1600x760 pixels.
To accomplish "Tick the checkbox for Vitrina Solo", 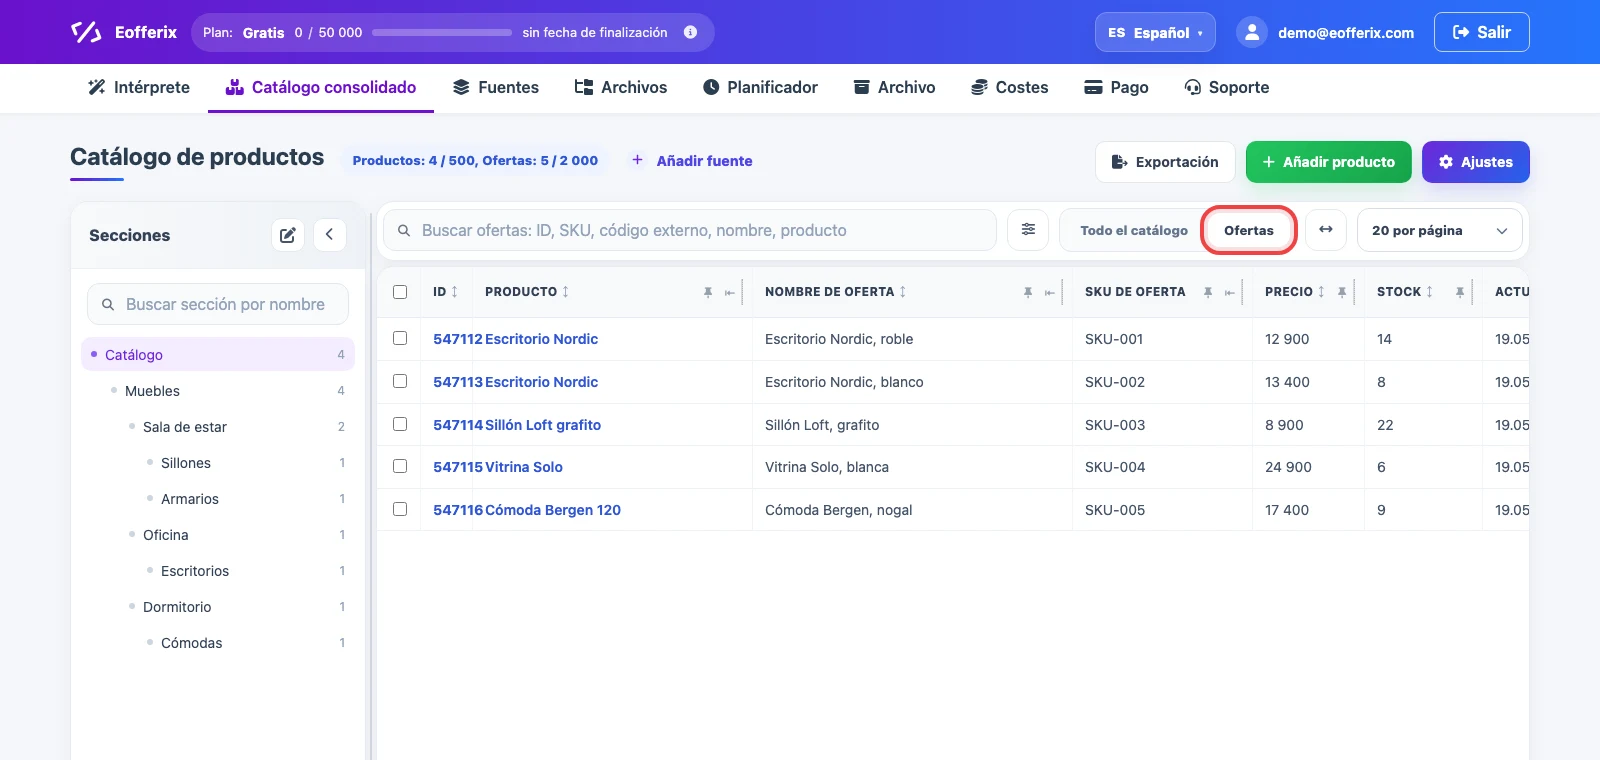I will click(x=400, y=466).
